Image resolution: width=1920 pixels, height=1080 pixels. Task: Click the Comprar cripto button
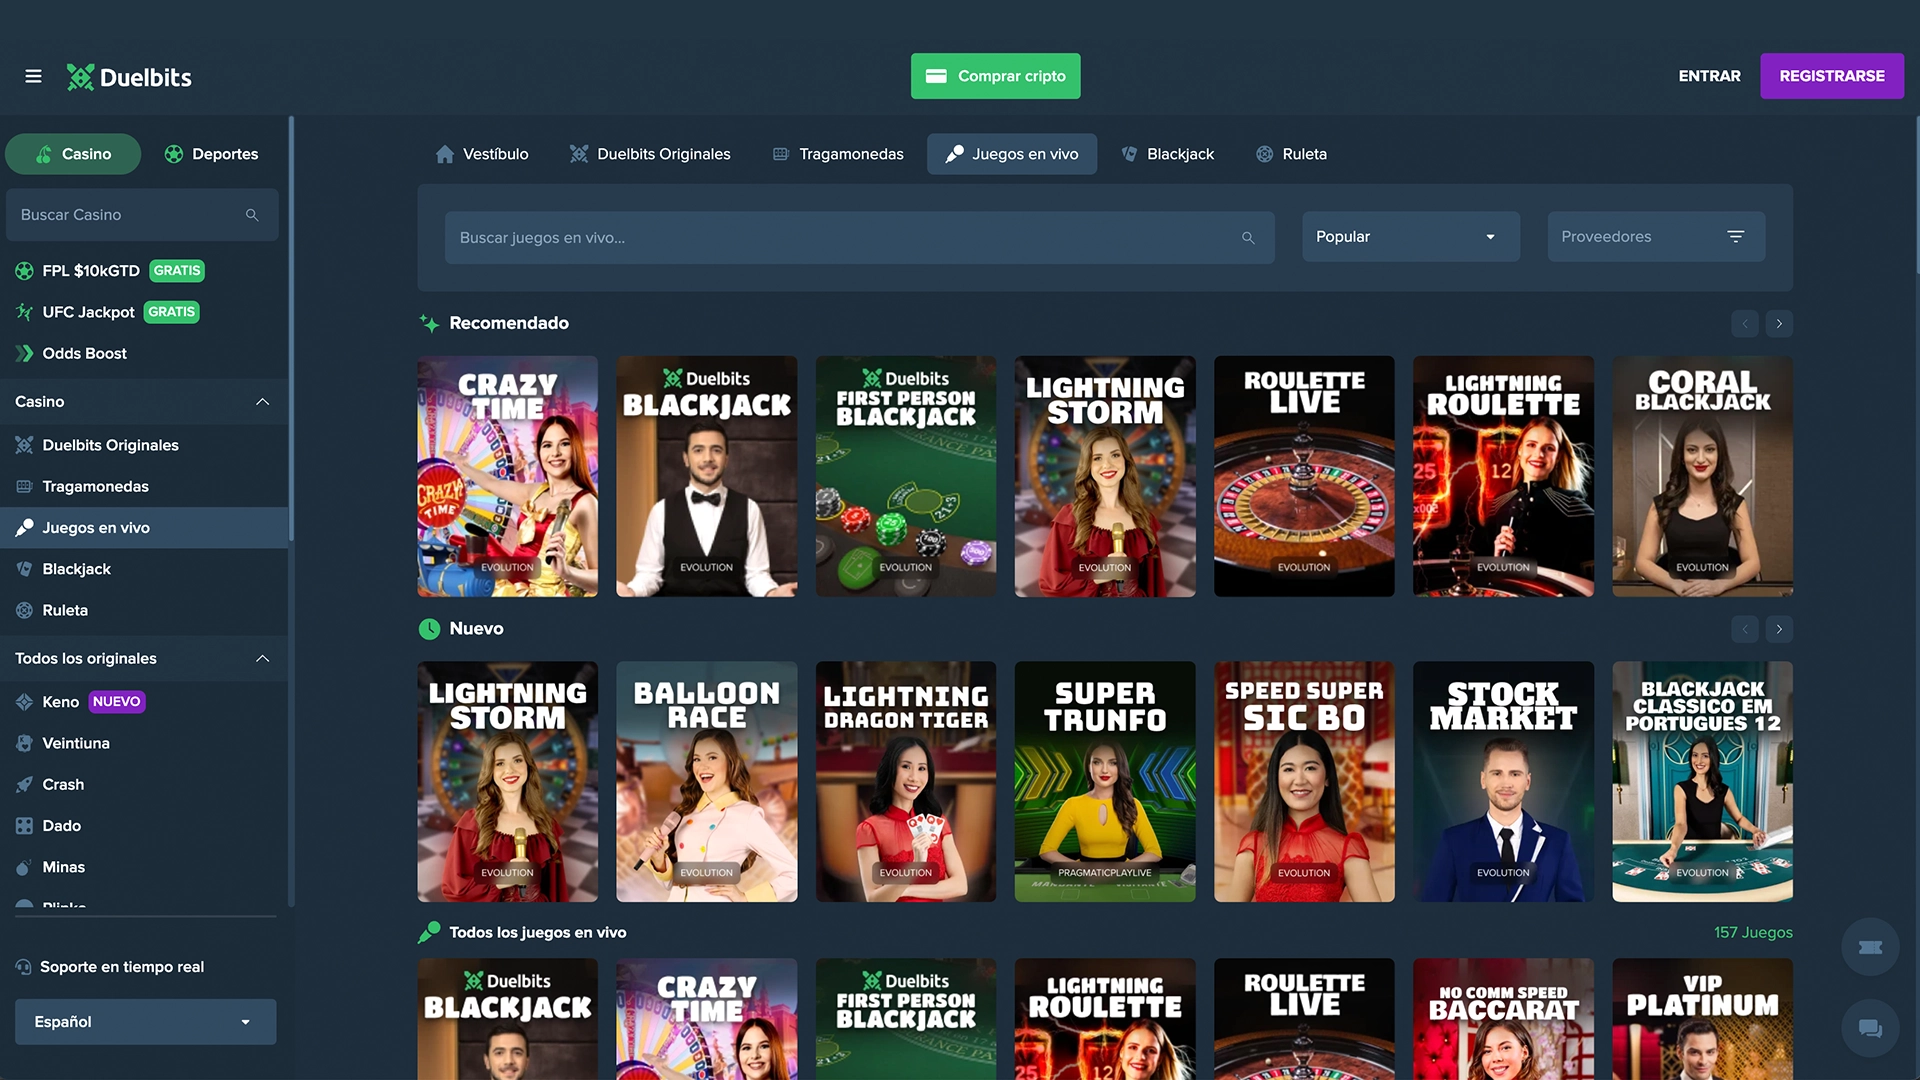(996, 75)
